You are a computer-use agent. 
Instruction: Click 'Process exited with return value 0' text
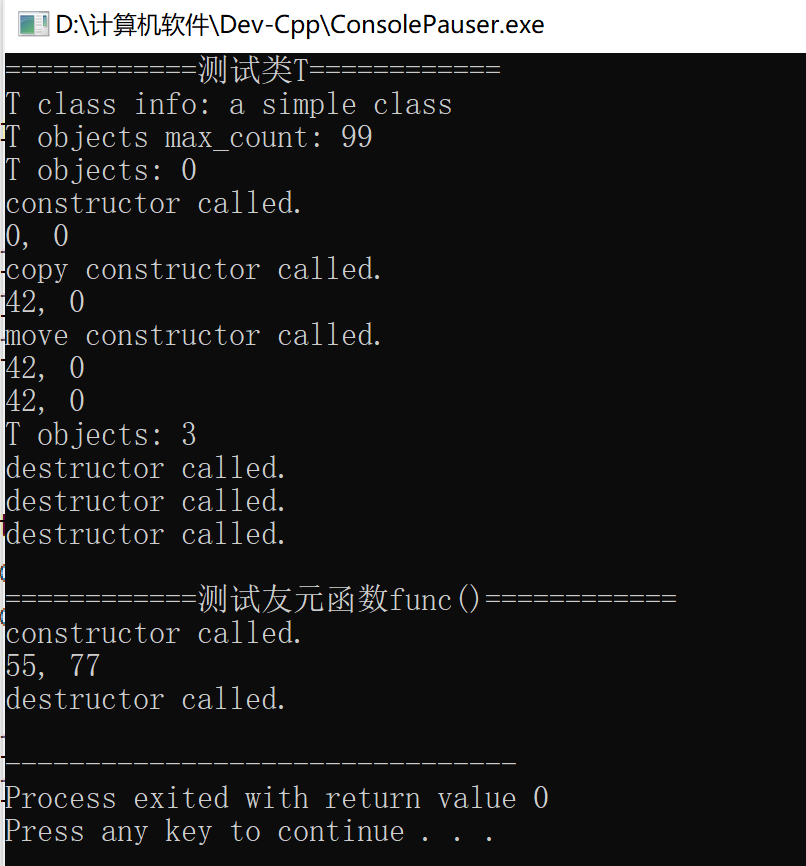(x=277, y=799)
